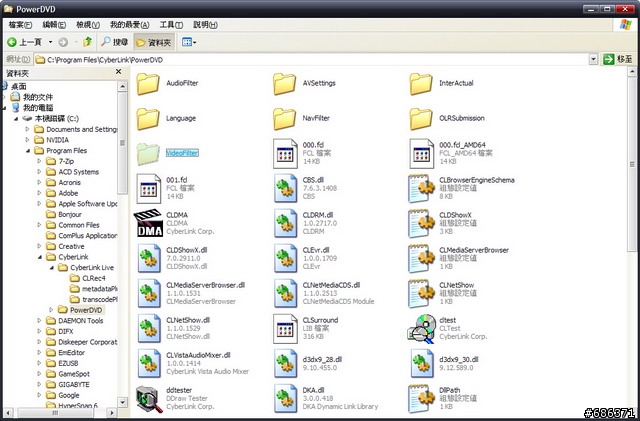The height and width of the screenshot is (421, 640).
Task: Select the CBS.dll file icon
Action: [285, 189]
